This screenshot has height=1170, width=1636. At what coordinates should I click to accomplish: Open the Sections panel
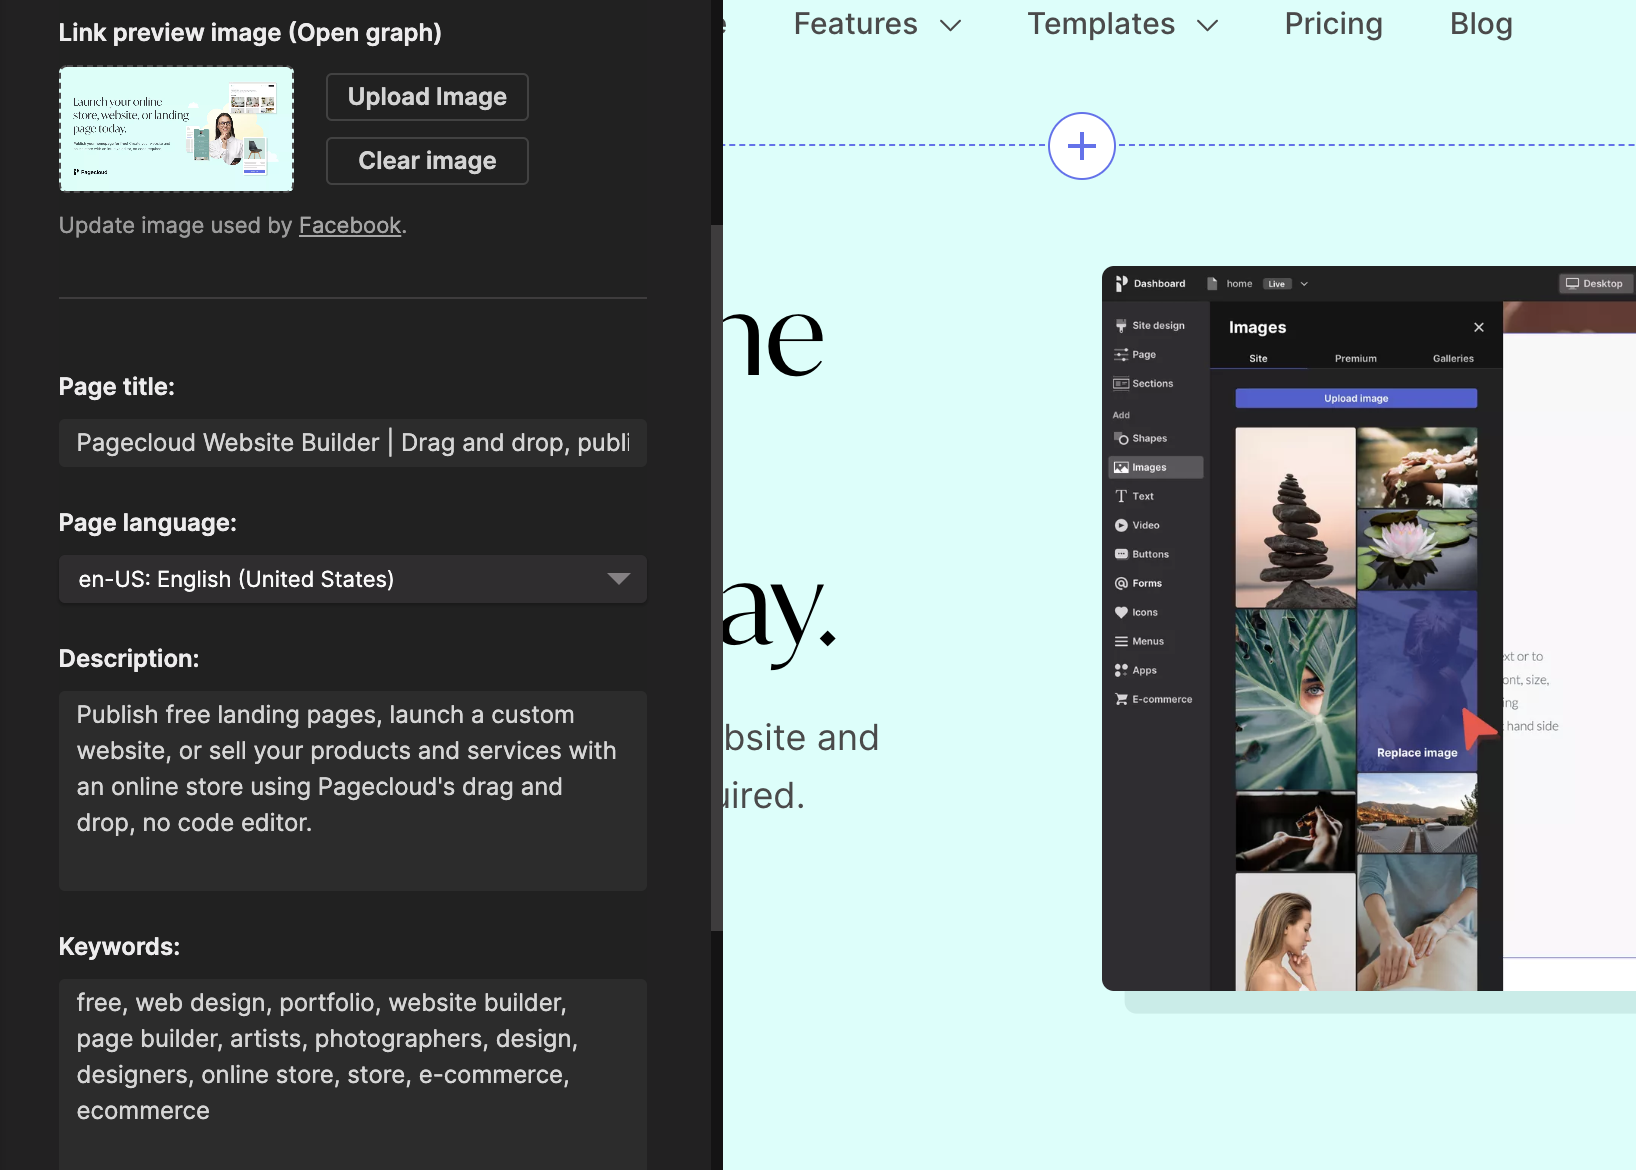[1152, 383]
